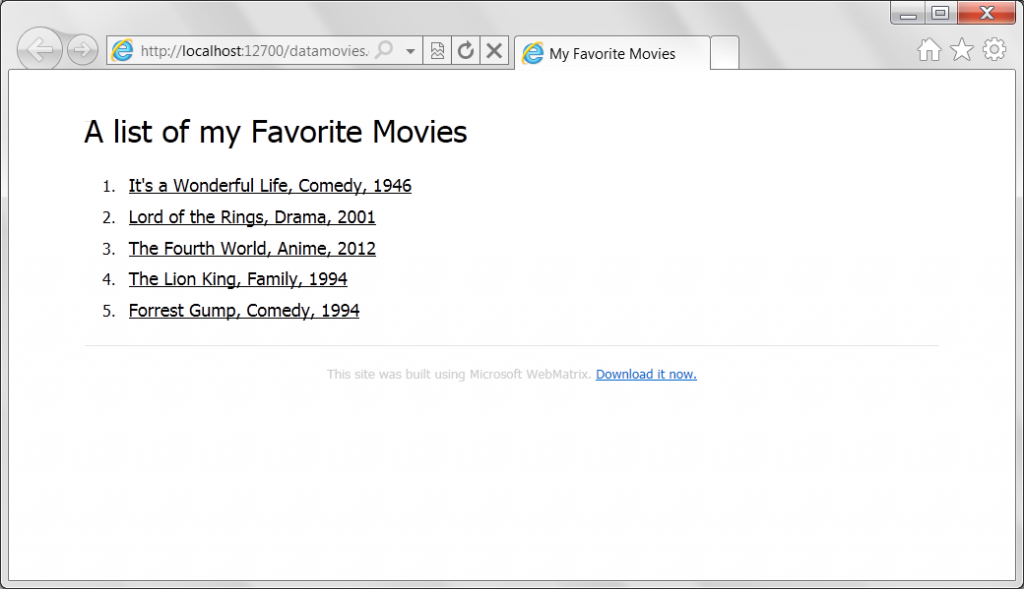Click the browser Forward arrow button

coord(82,50)
